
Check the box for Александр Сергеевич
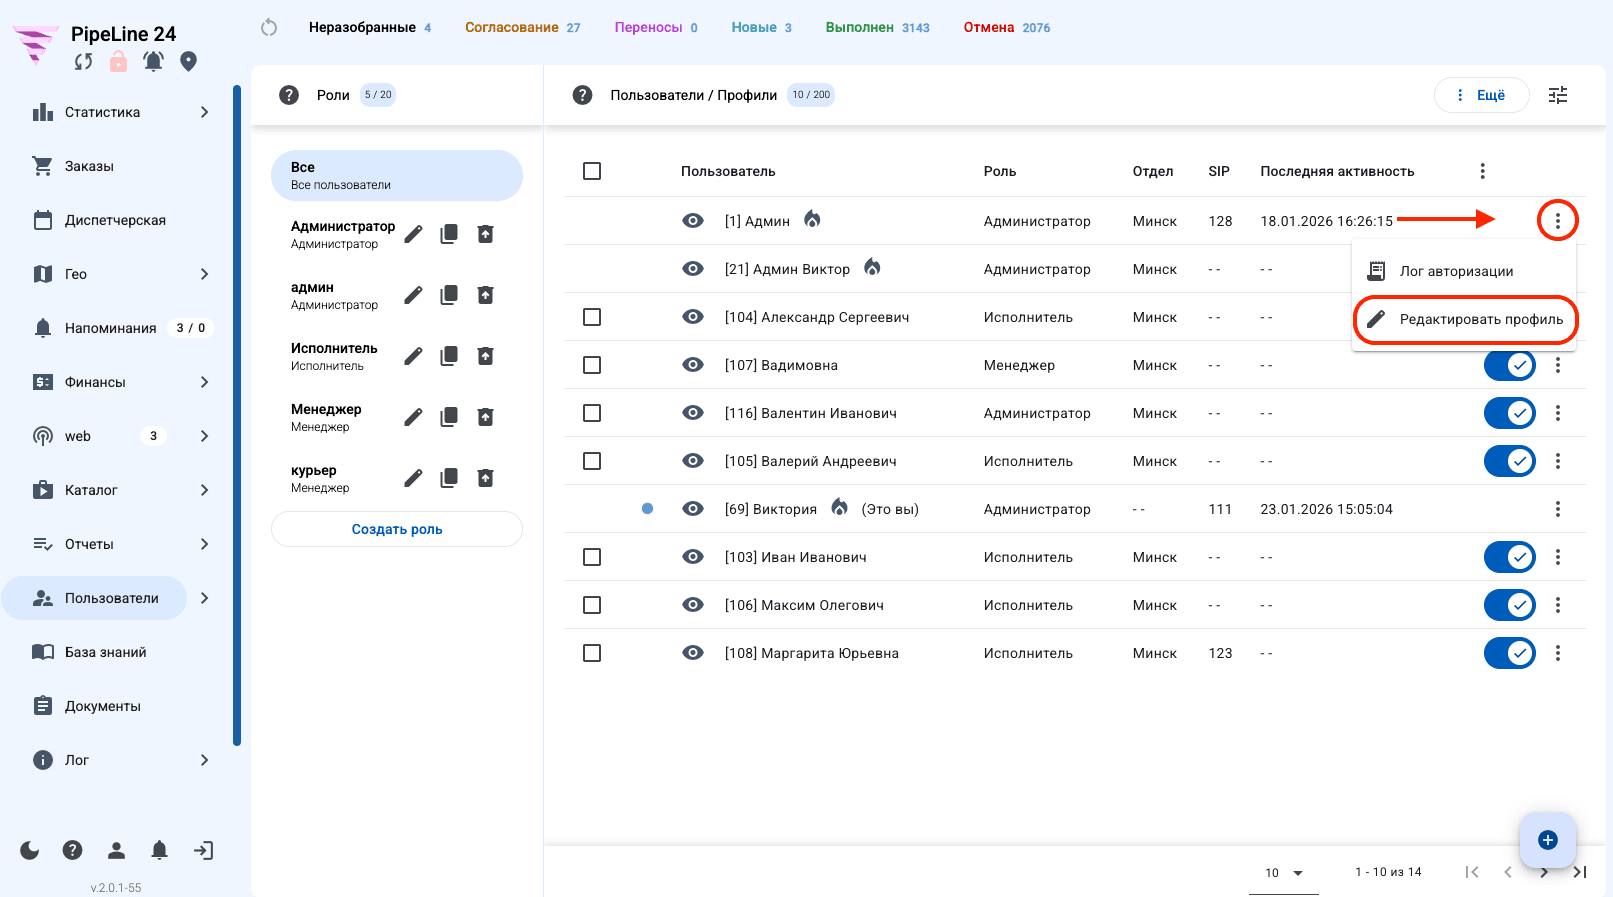(x=592, y=317)
